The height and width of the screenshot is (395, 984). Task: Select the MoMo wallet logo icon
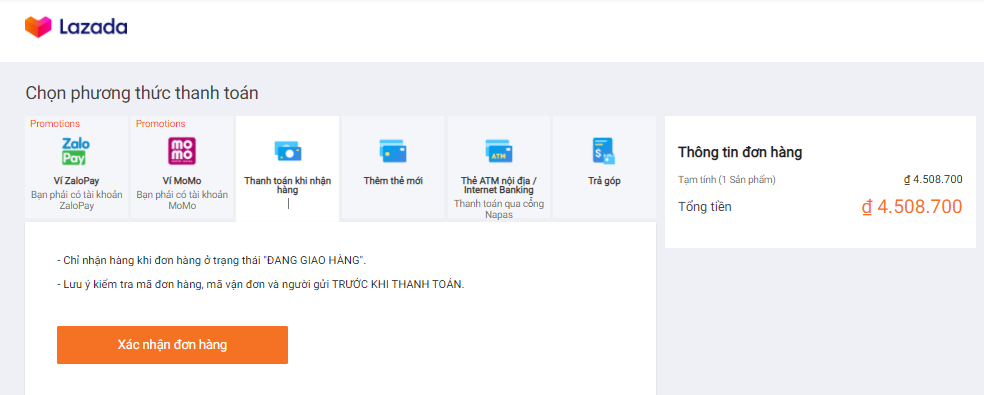tap(182, 151)
